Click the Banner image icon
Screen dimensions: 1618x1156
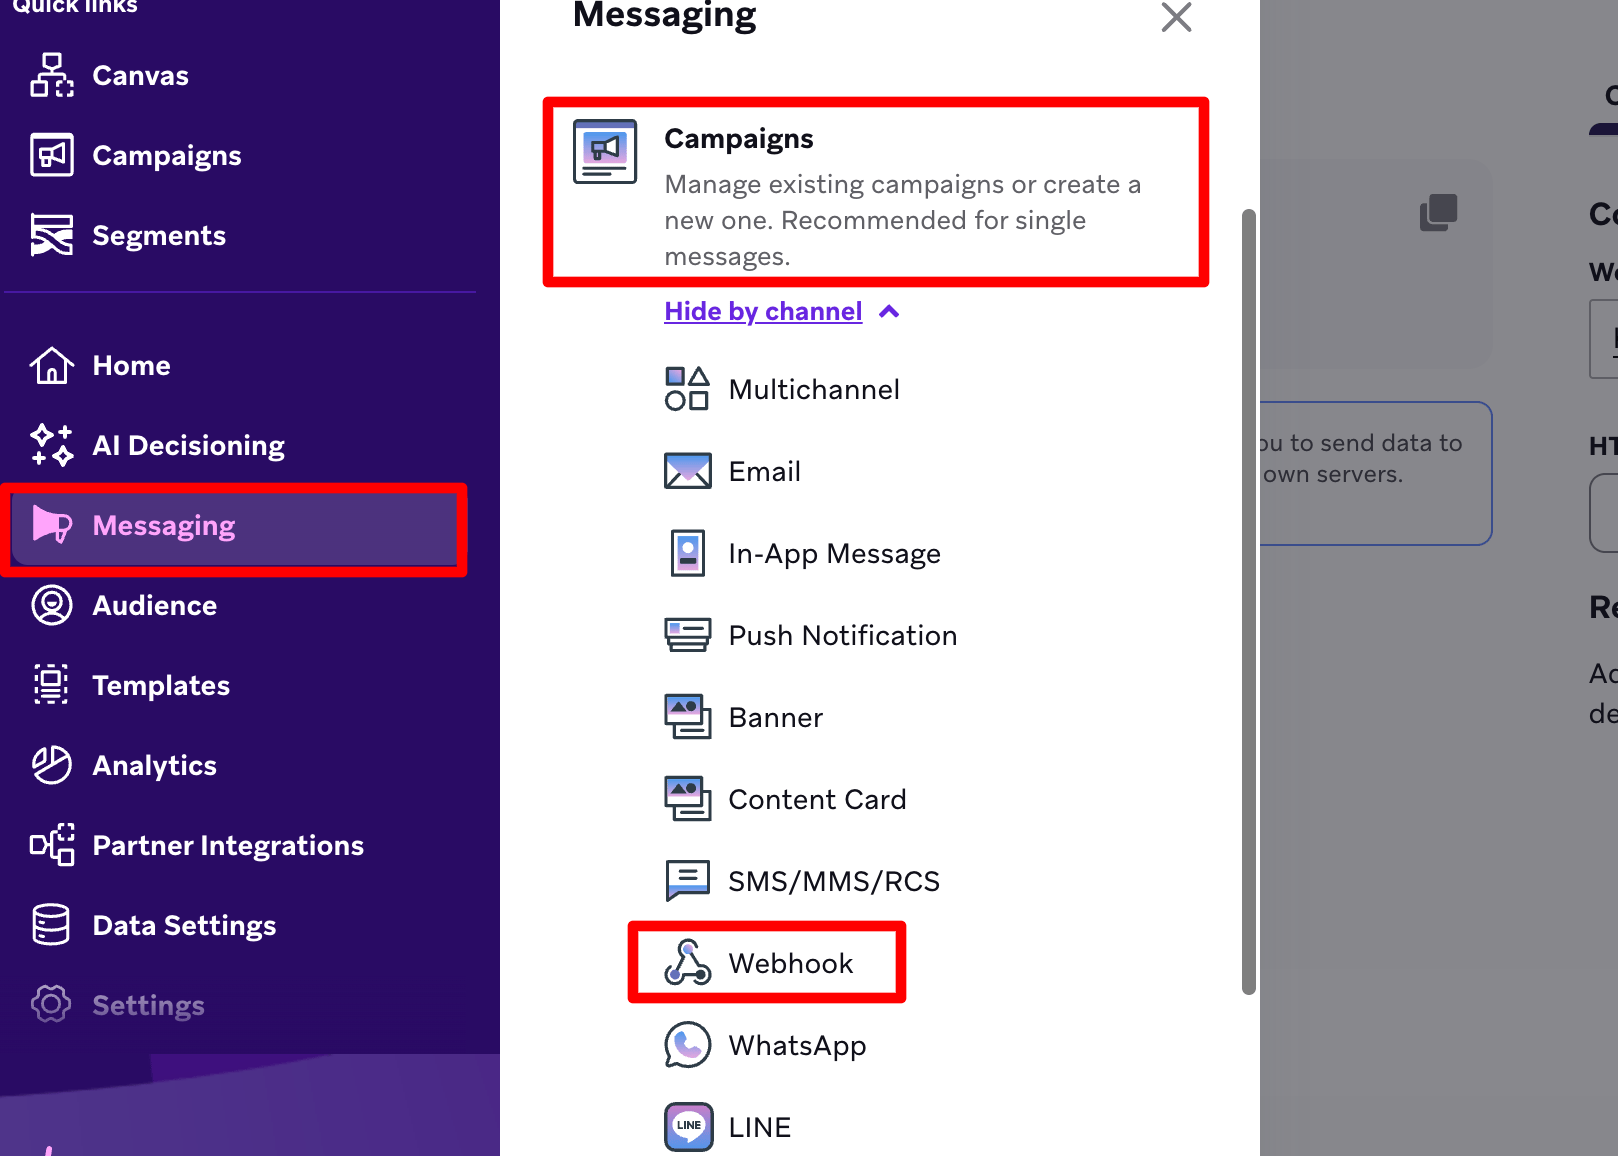pyautogui.click(x=688, y=717)
